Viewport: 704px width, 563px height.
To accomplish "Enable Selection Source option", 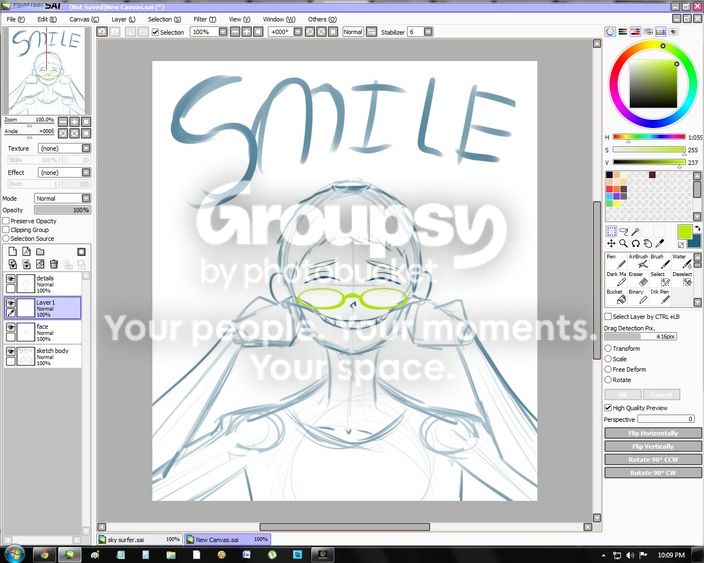I will click(x=6, y=238).
